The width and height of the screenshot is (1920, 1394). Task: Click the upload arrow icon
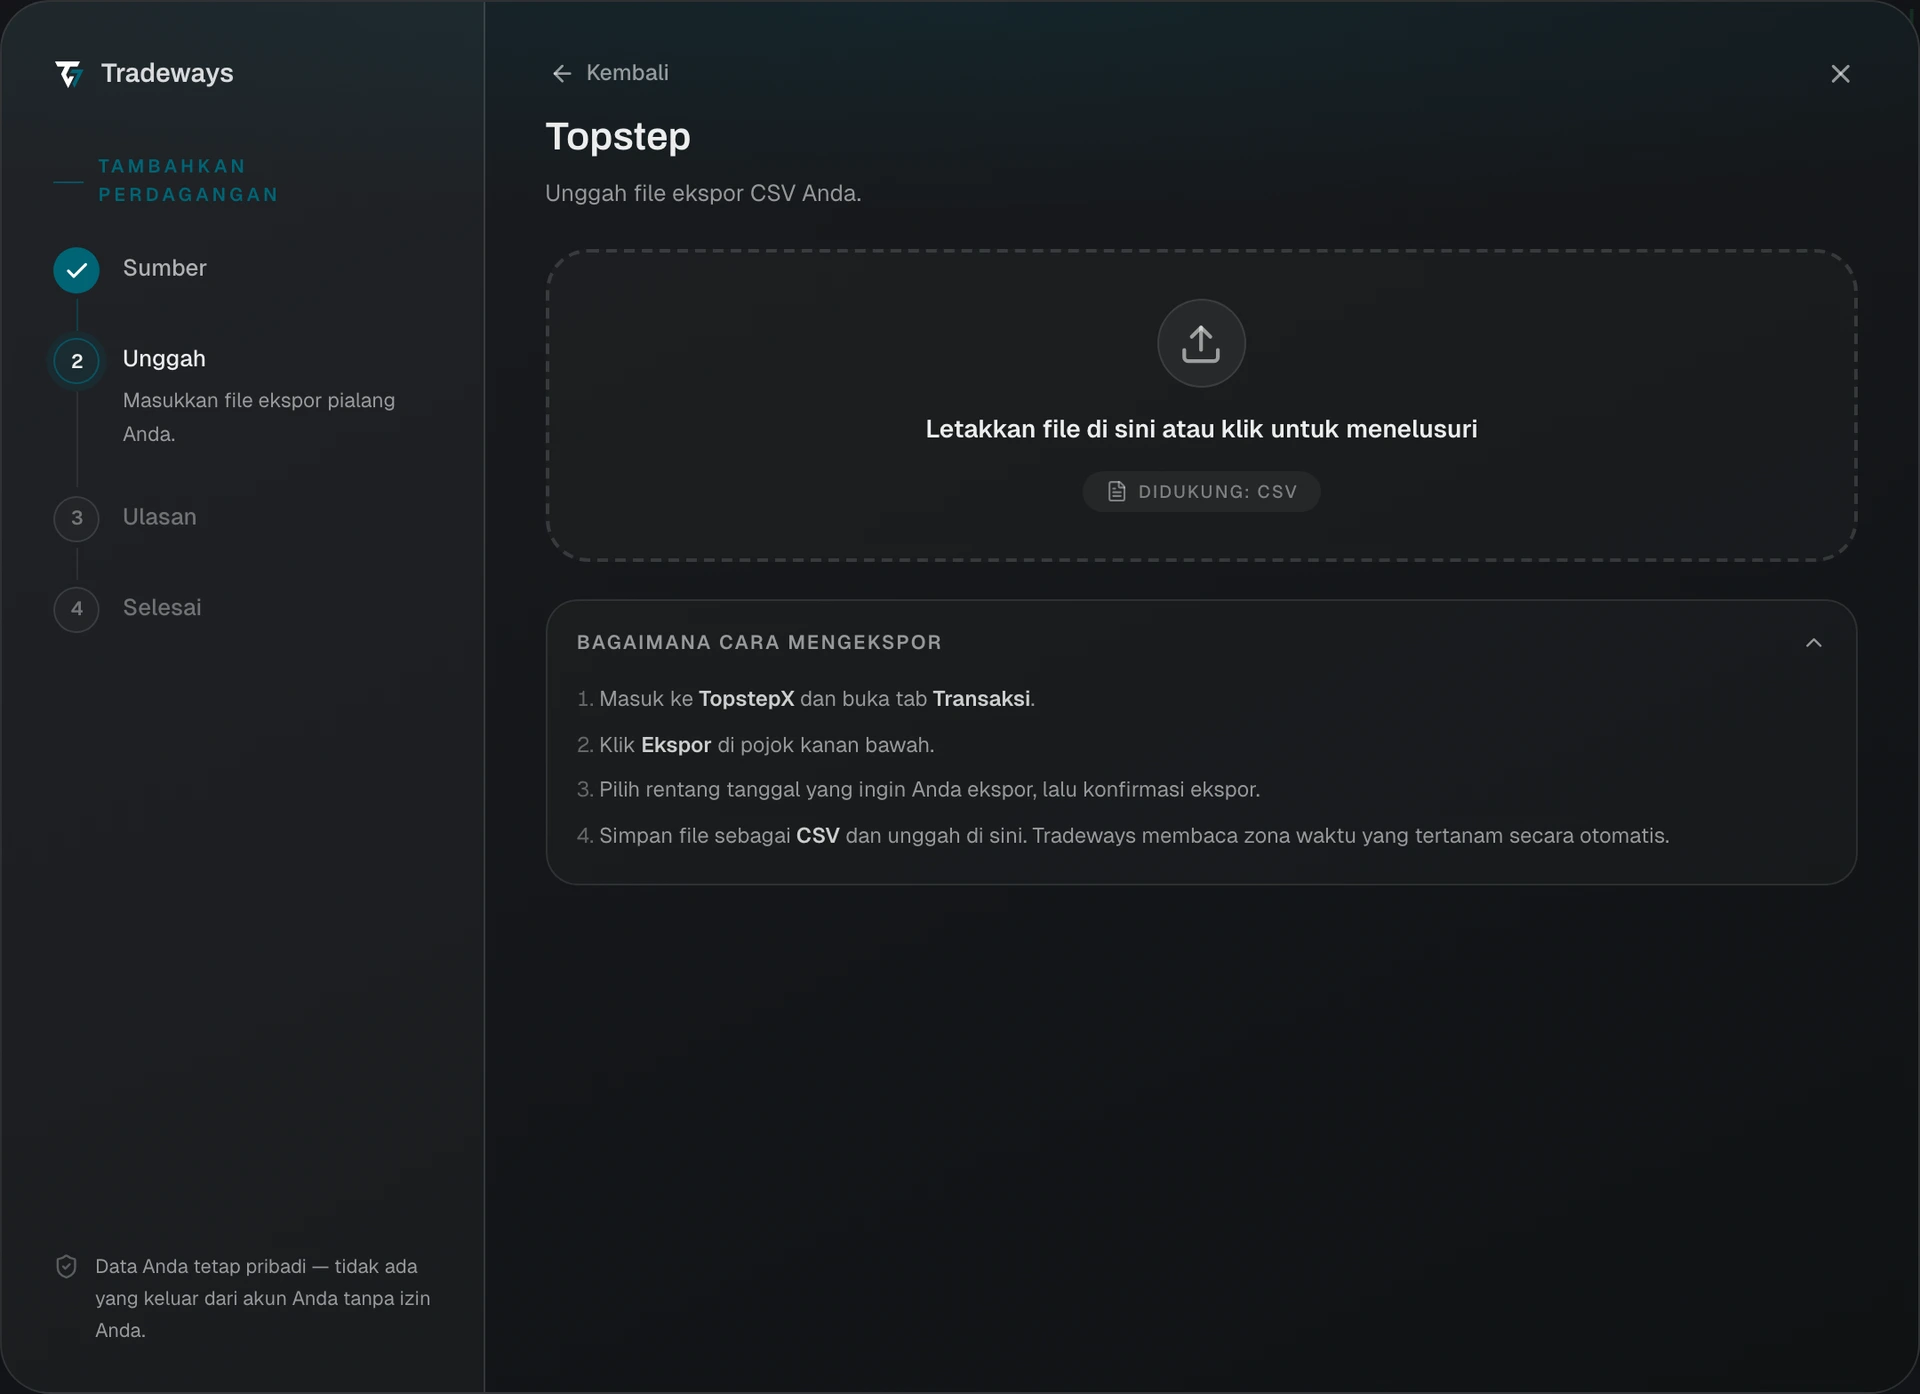point(1201,343)
